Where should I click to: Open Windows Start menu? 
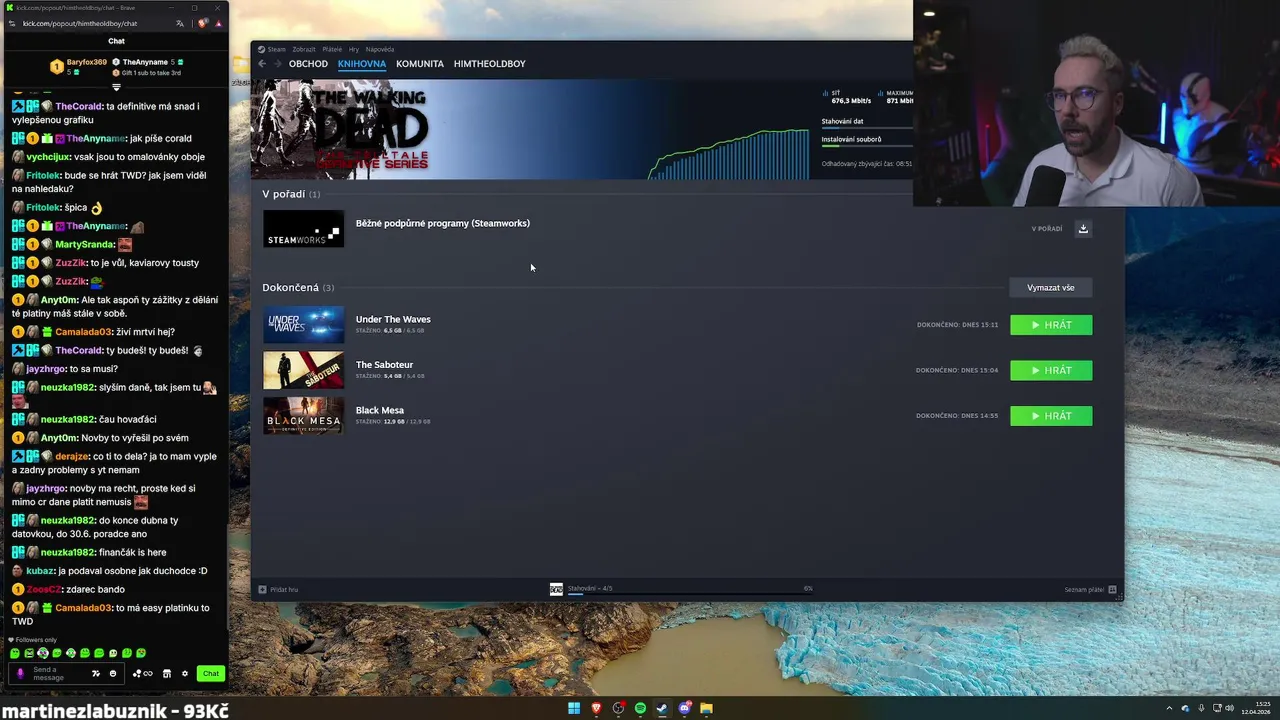(574, 708)
